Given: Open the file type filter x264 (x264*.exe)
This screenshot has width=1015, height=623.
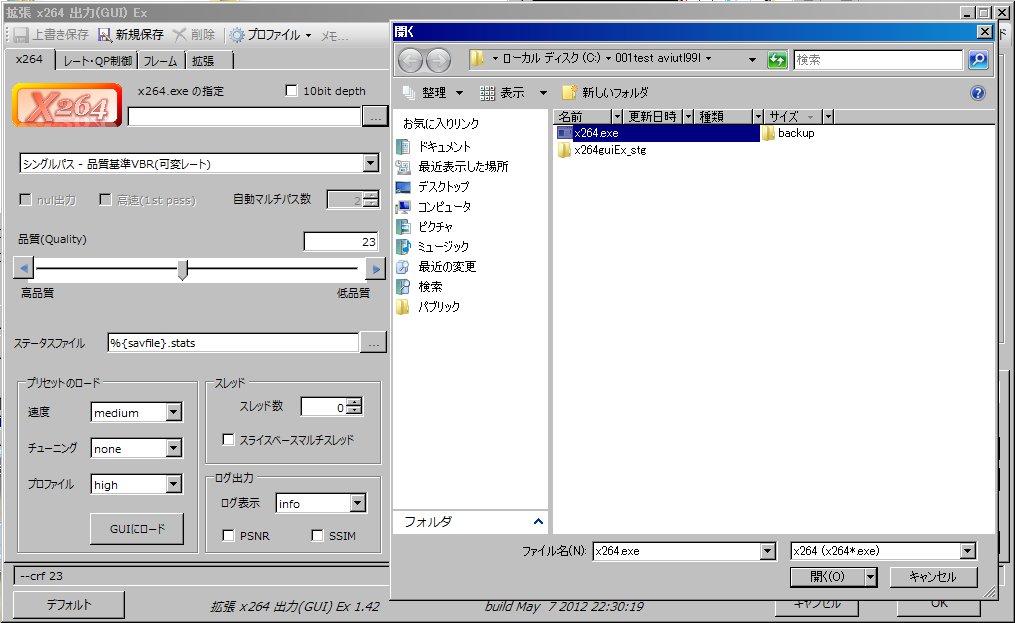Looking at the screenshot, I should [x=883, y=551].
